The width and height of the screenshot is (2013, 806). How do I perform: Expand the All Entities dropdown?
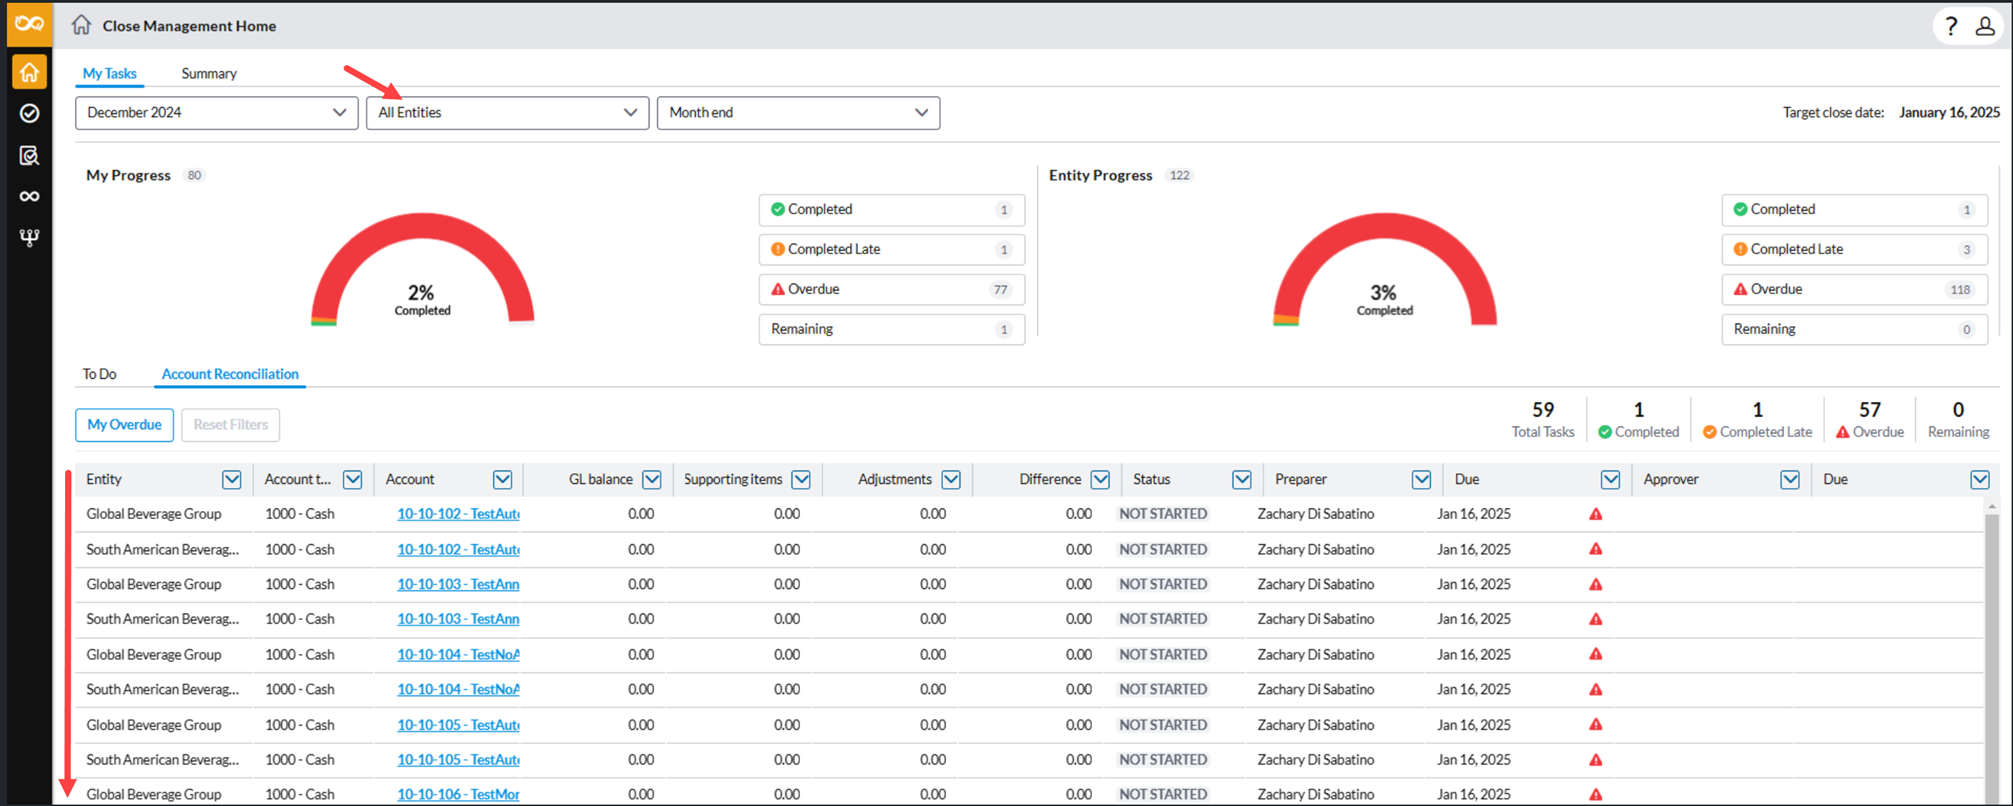coord(508,113)
